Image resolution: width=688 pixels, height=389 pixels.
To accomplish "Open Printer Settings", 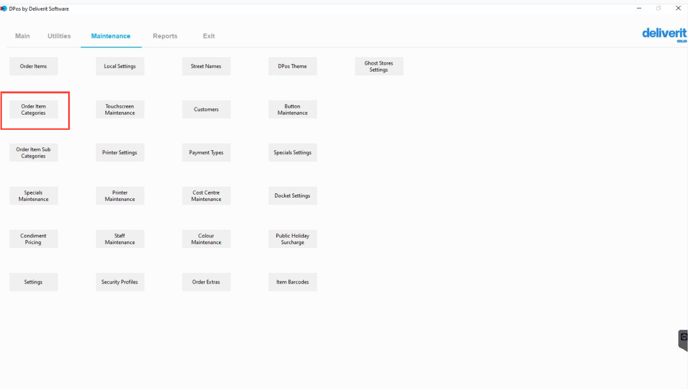I will (x=120, y=153).
